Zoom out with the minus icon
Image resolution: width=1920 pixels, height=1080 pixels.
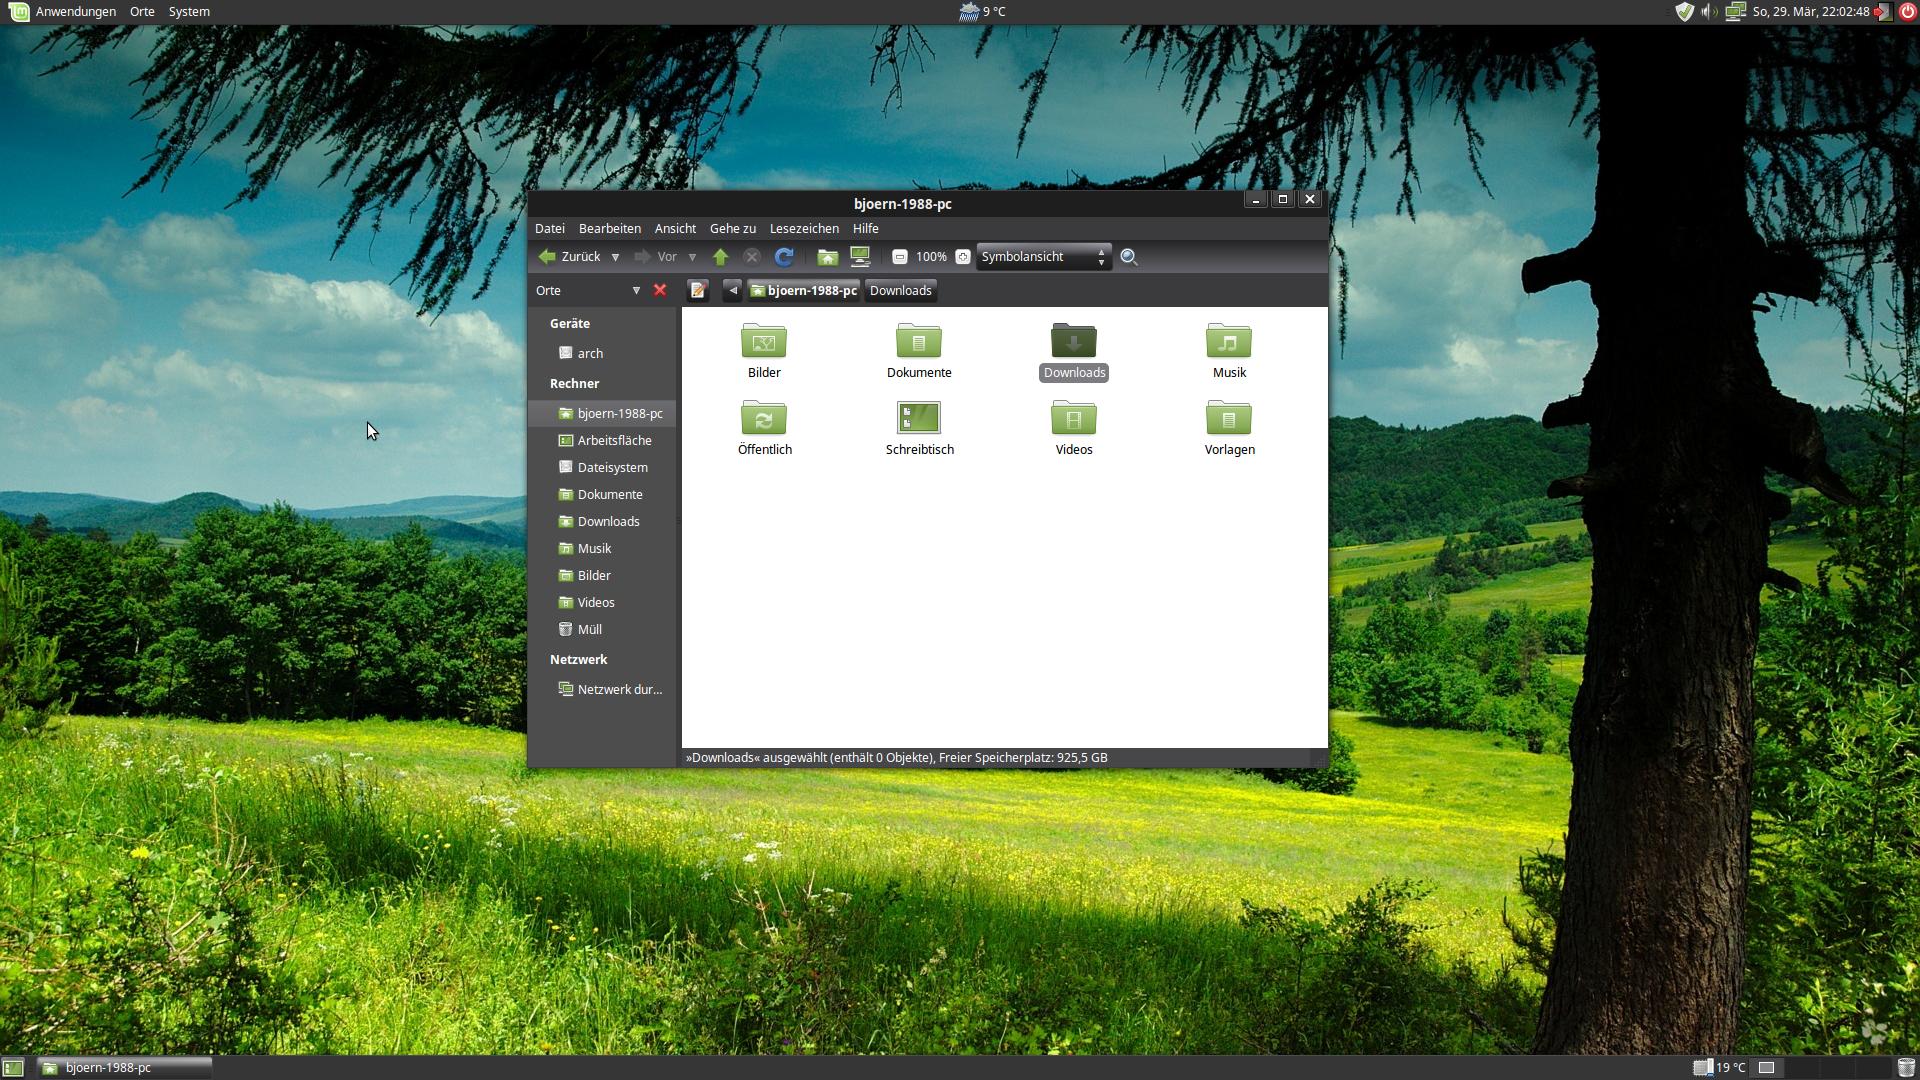click(899, 257)
